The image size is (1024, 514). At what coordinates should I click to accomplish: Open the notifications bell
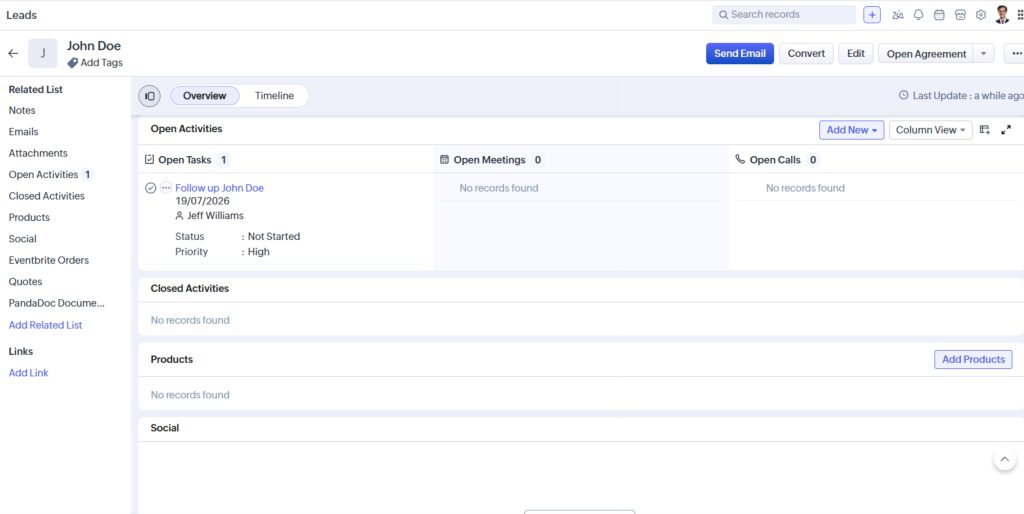(x=918, y=15)
